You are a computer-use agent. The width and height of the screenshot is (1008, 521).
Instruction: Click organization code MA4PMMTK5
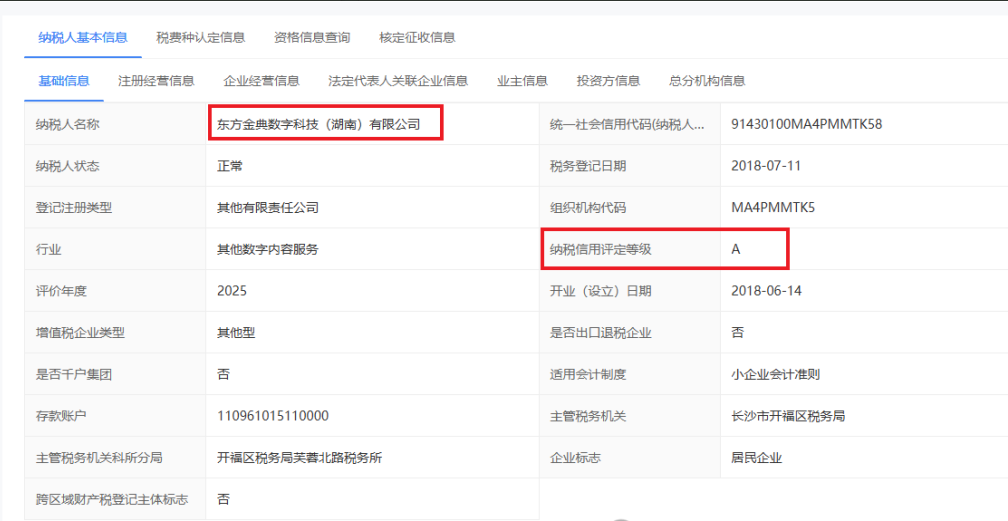[773, 208]
